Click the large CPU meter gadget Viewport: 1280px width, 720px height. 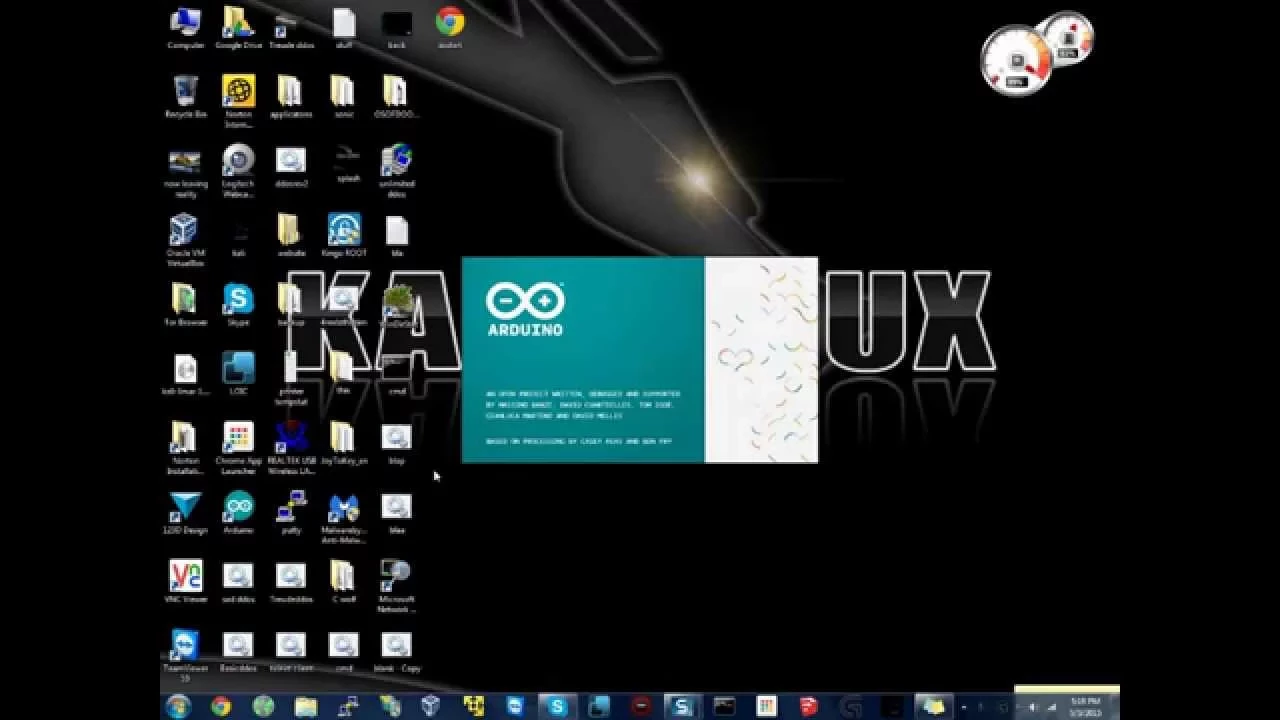(x=1016, y=61)
